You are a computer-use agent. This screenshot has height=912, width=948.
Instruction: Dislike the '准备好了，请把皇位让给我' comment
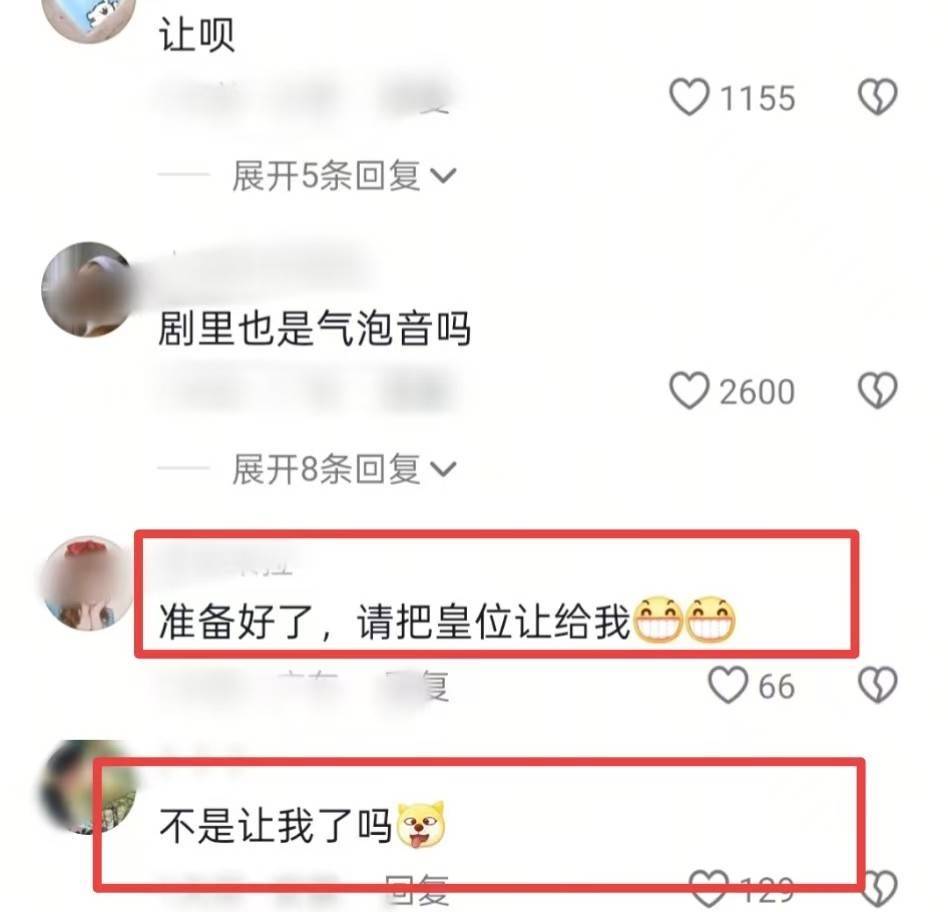pos(877,685)
